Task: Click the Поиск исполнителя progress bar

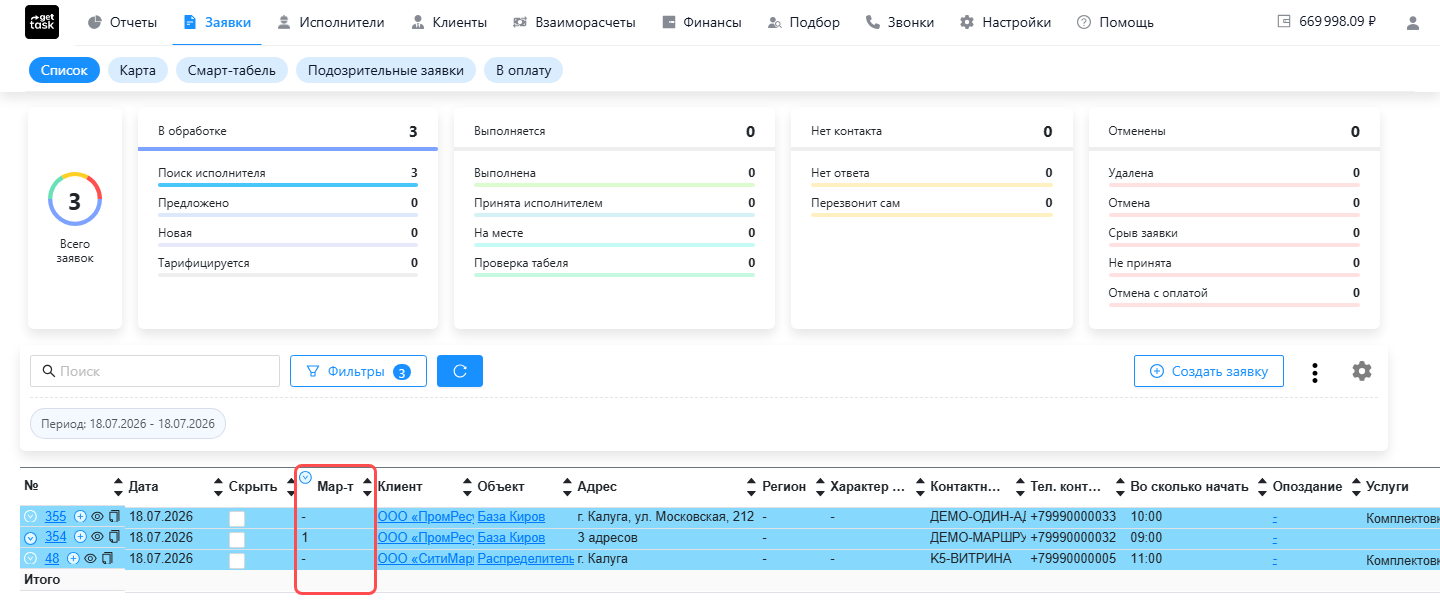Action: (x=288, y=185)
